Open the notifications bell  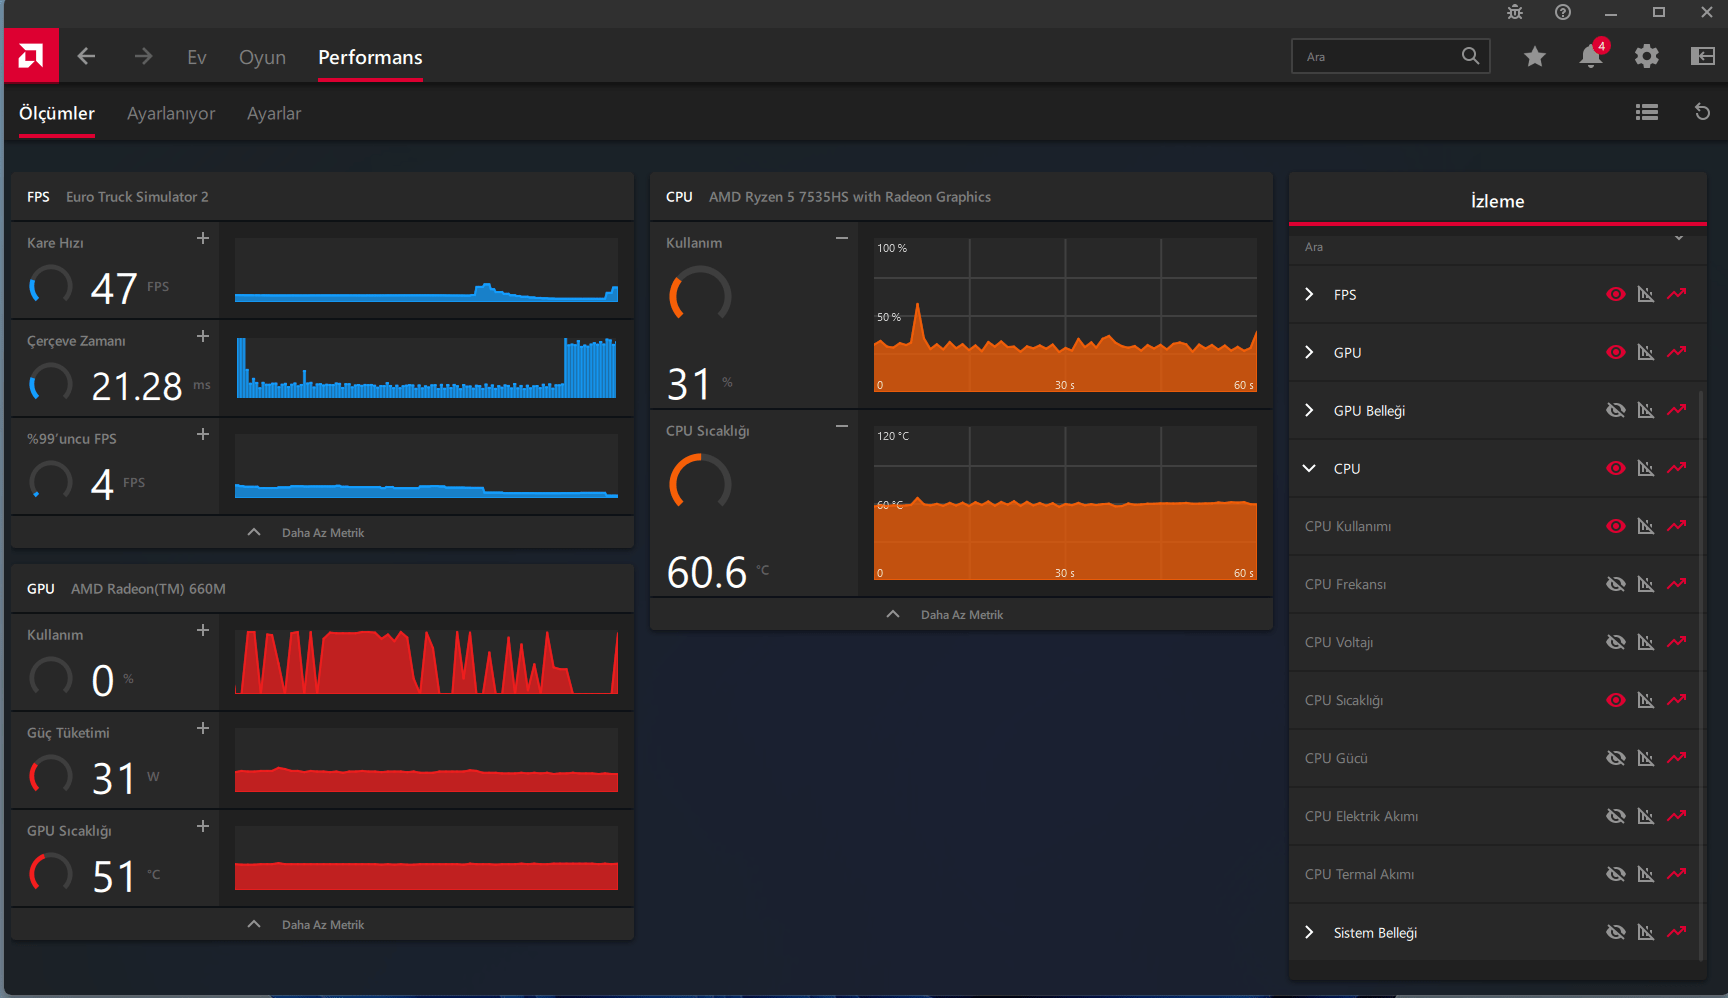(x=1590, y=57)
